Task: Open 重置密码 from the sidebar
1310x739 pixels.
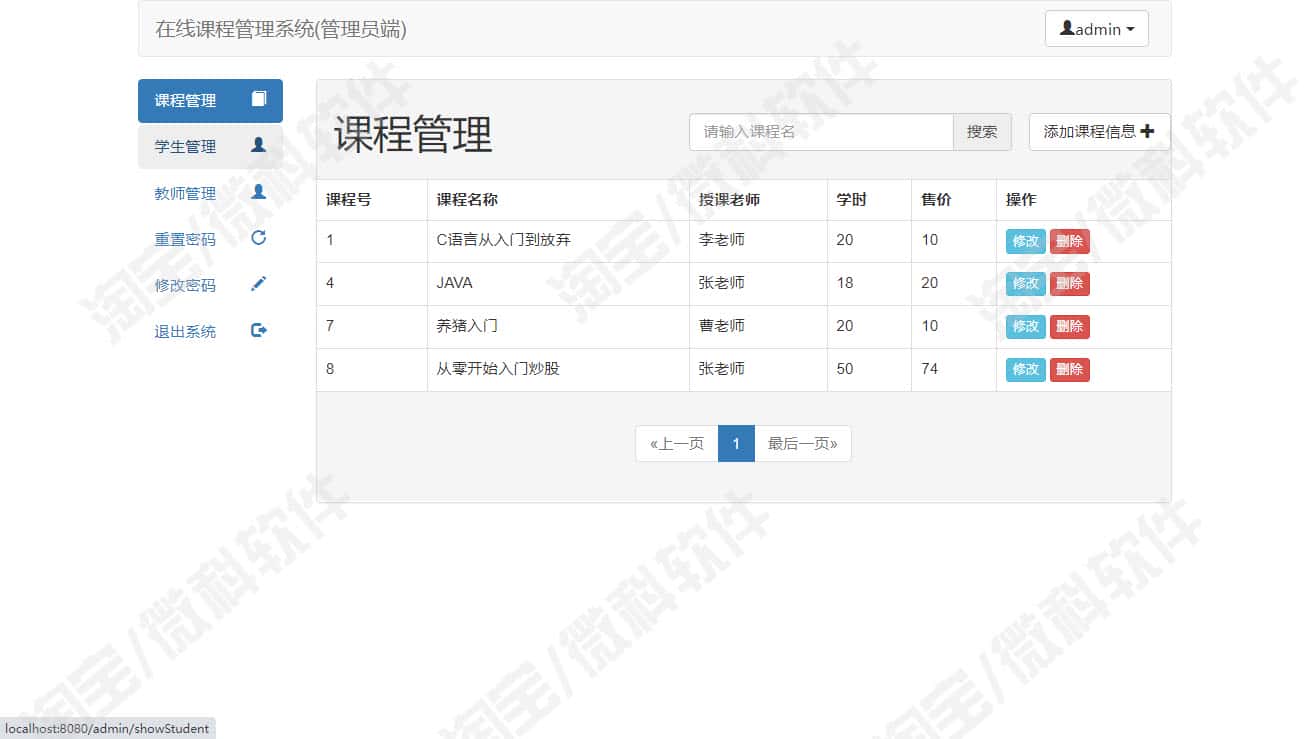Action: pyautogui.click(x=210, y=239)
